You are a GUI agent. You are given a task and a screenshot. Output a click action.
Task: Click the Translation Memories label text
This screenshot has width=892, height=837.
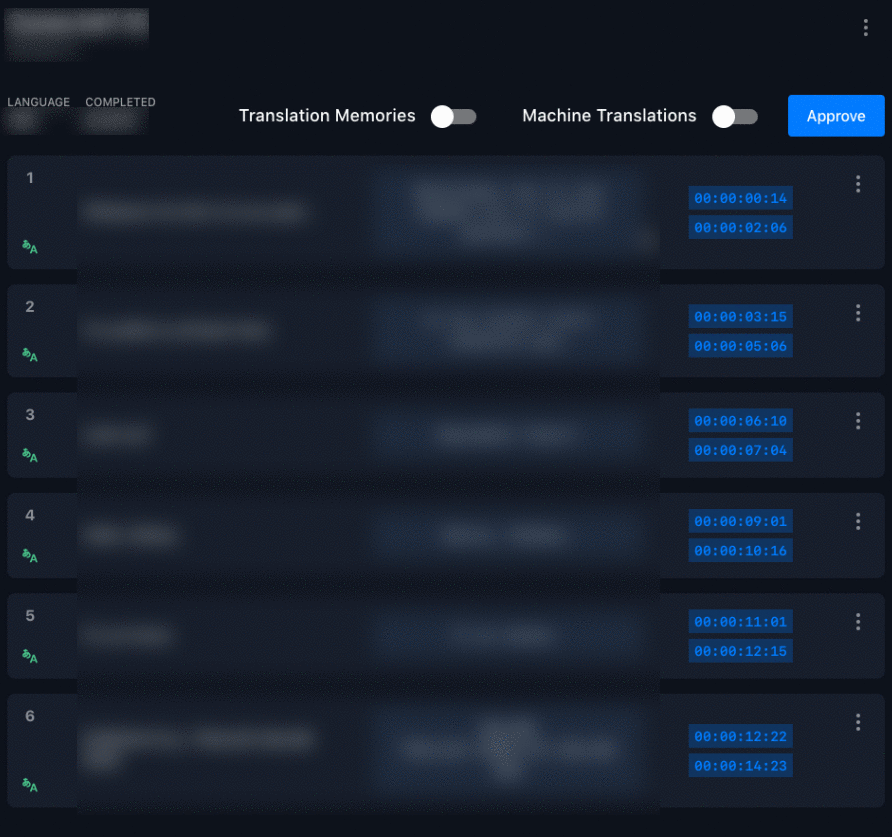[327, 116]
